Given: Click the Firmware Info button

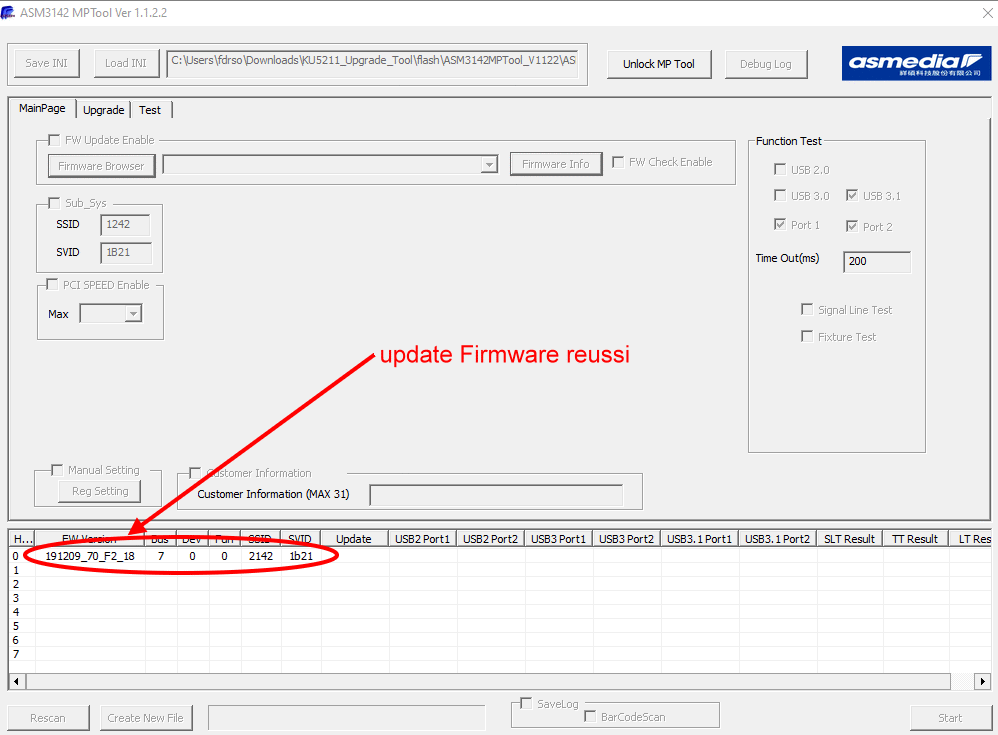Looking at the screenshot, I should tap(556, 164).
